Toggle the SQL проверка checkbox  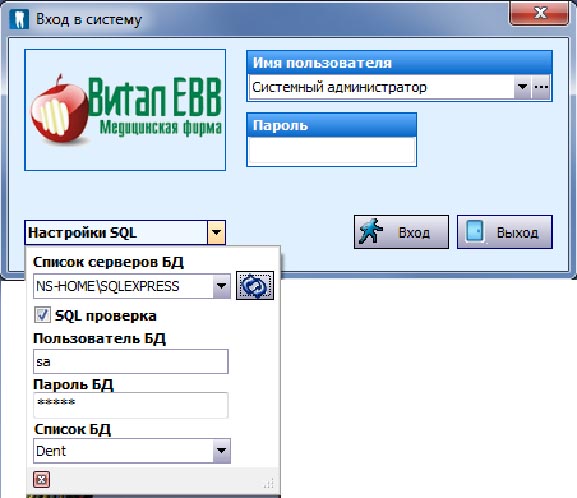[42, 315]
